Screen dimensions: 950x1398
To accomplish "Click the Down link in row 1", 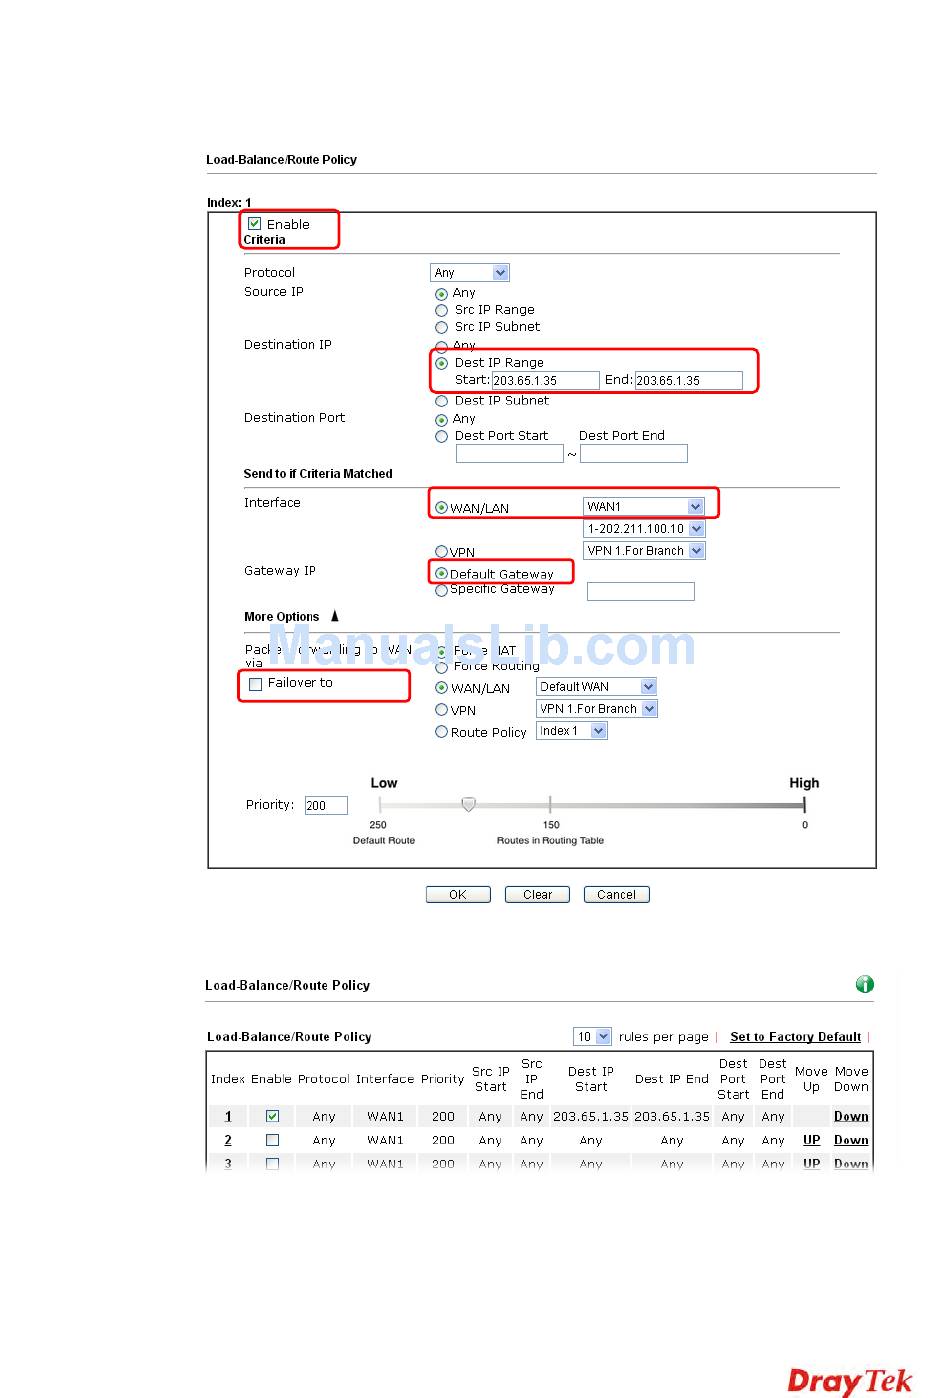I will click(851, 1116).
